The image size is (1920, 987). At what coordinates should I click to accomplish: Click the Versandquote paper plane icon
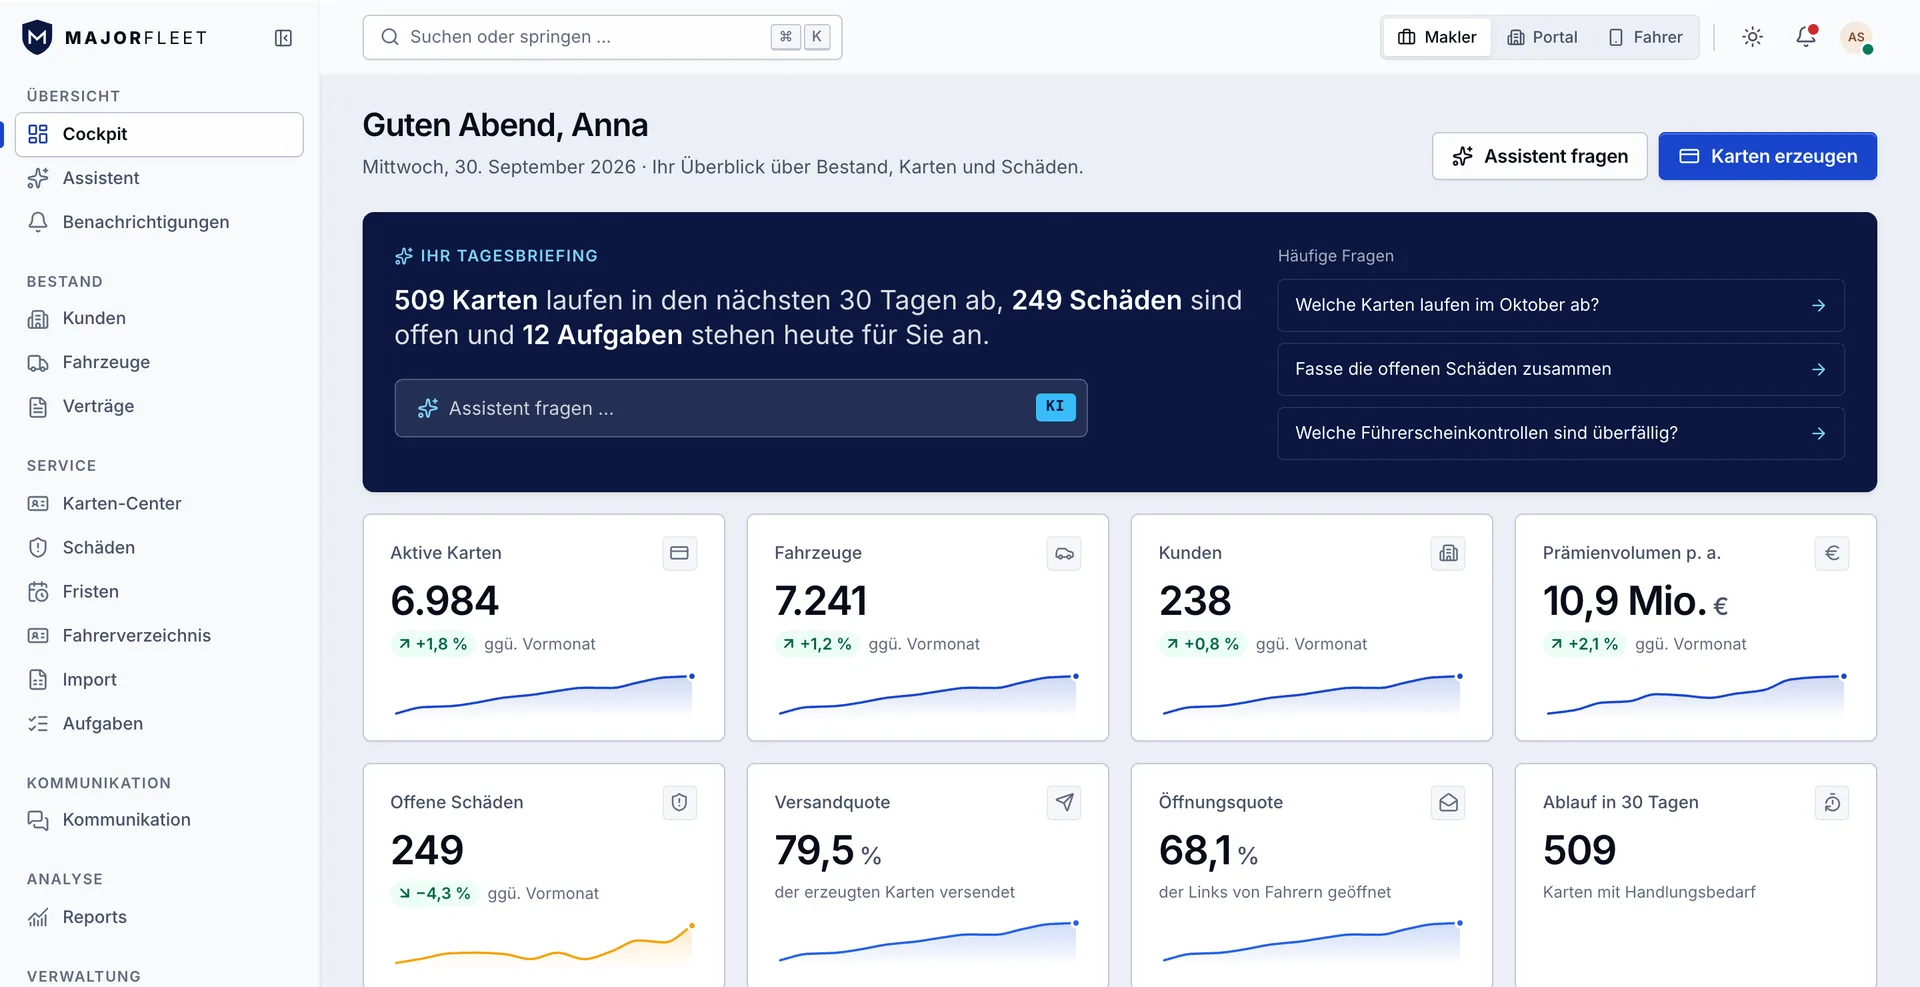tap(1064, 802)
